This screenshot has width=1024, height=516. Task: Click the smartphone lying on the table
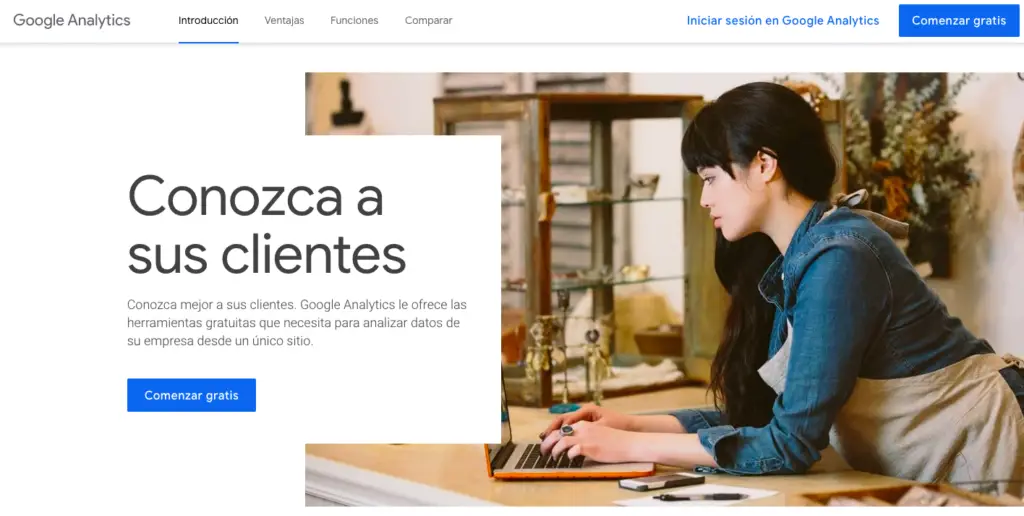point(662,482)
